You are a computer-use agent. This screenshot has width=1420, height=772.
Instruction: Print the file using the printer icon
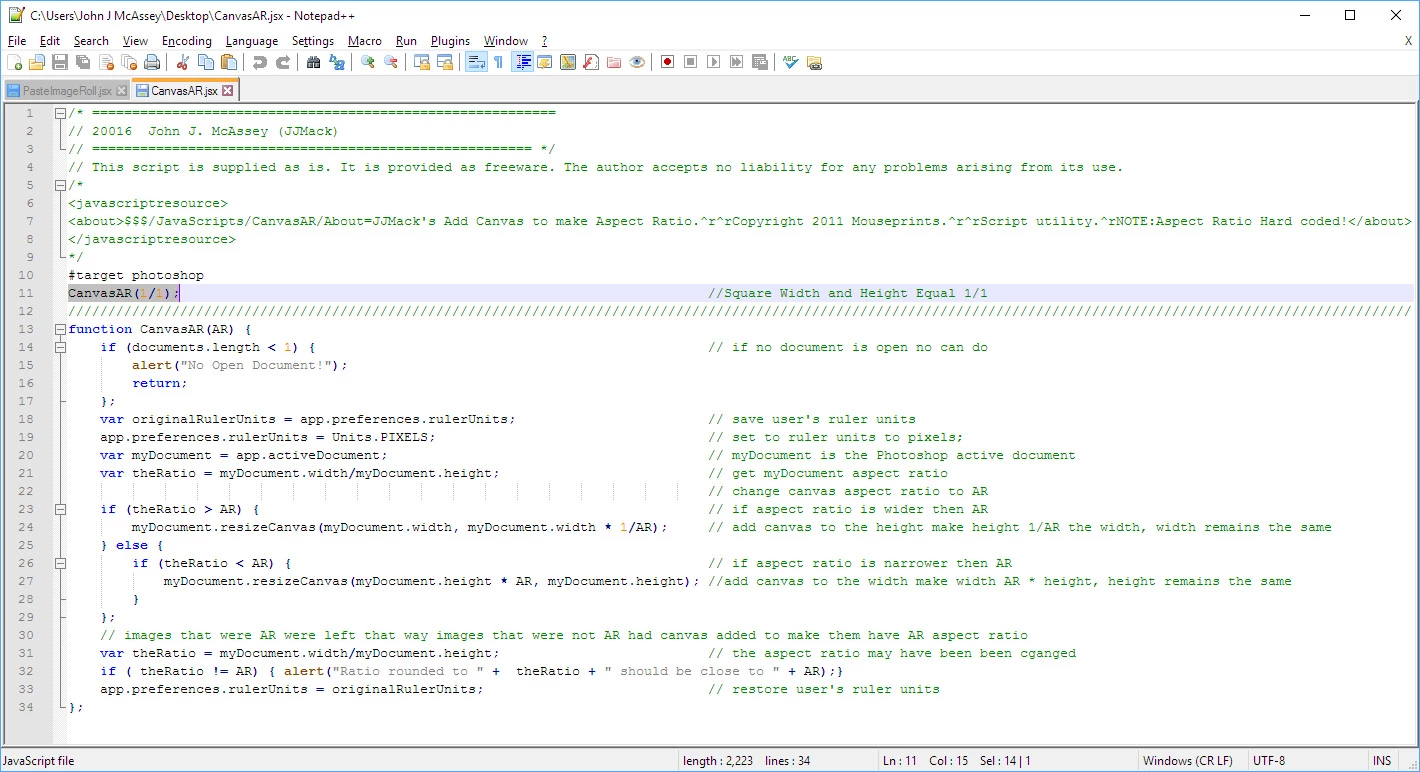152,62
